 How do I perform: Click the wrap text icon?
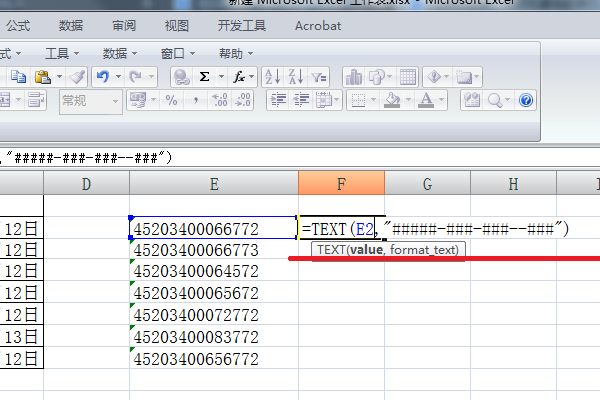click(x=36, y=100)
